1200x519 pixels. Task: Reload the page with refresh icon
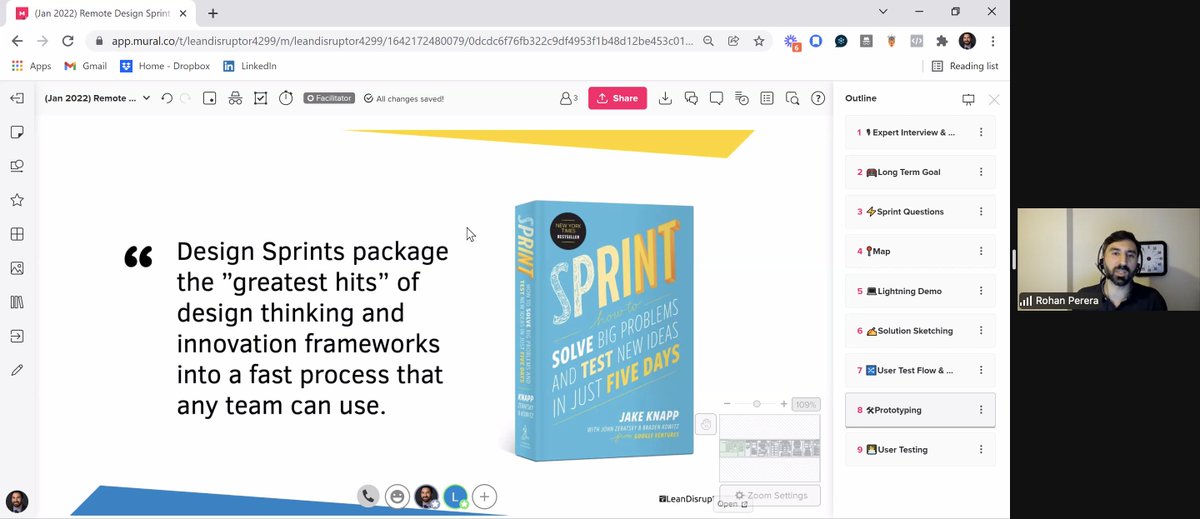tap(68, 41)
